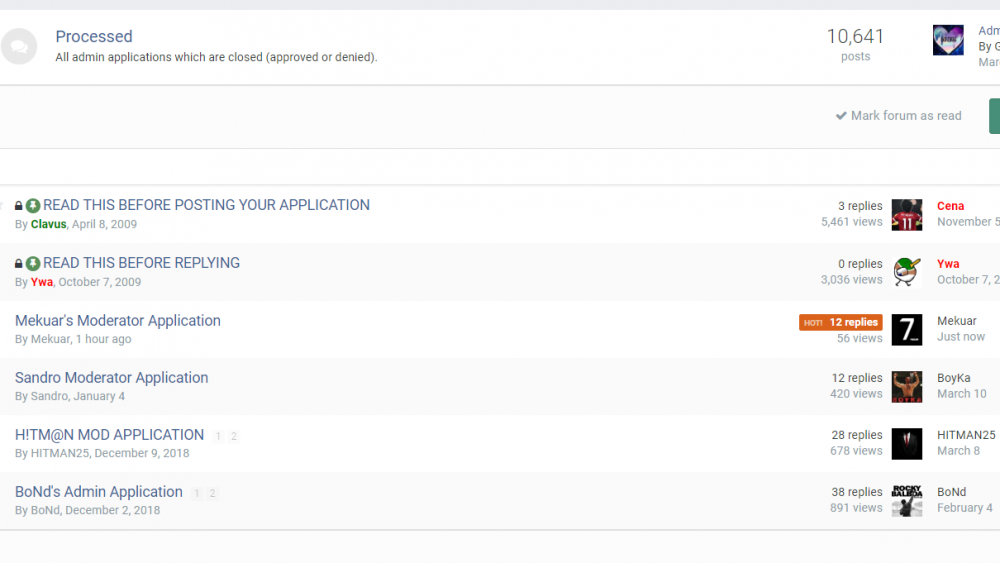Open Sandro Moderator Application topic
The image size is (1000, 563).
112,378
